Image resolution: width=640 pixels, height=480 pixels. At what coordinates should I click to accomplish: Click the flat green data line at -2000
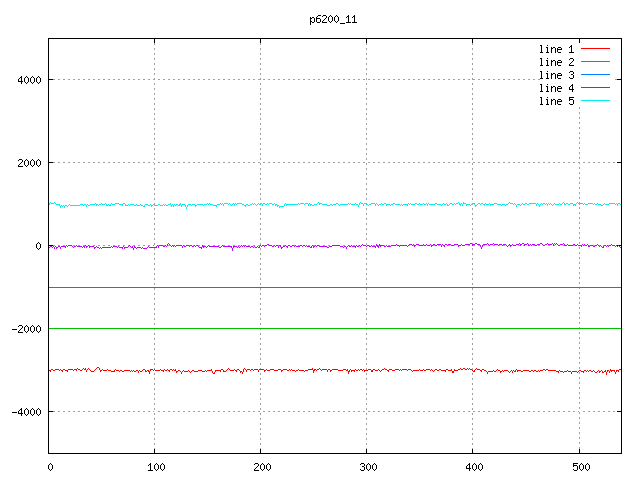coord(335,328)
